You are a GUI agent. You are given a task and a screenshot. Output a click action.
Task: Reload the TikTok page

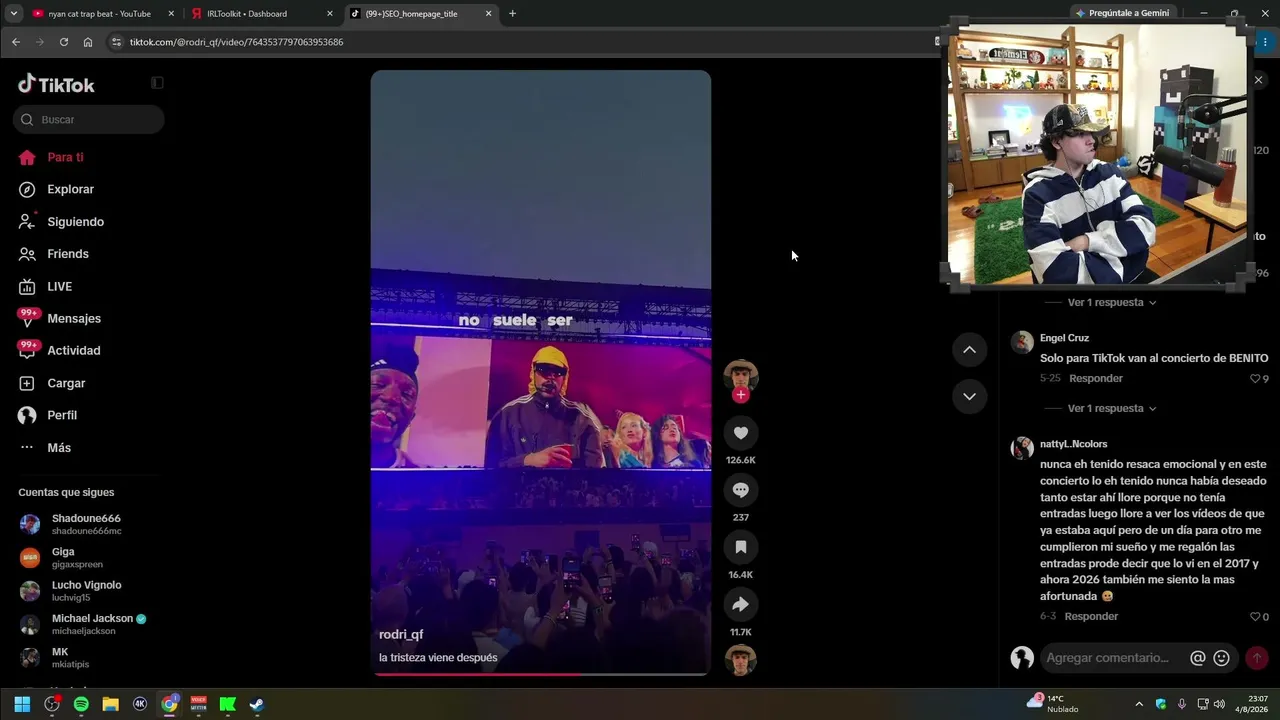[64, 42]
